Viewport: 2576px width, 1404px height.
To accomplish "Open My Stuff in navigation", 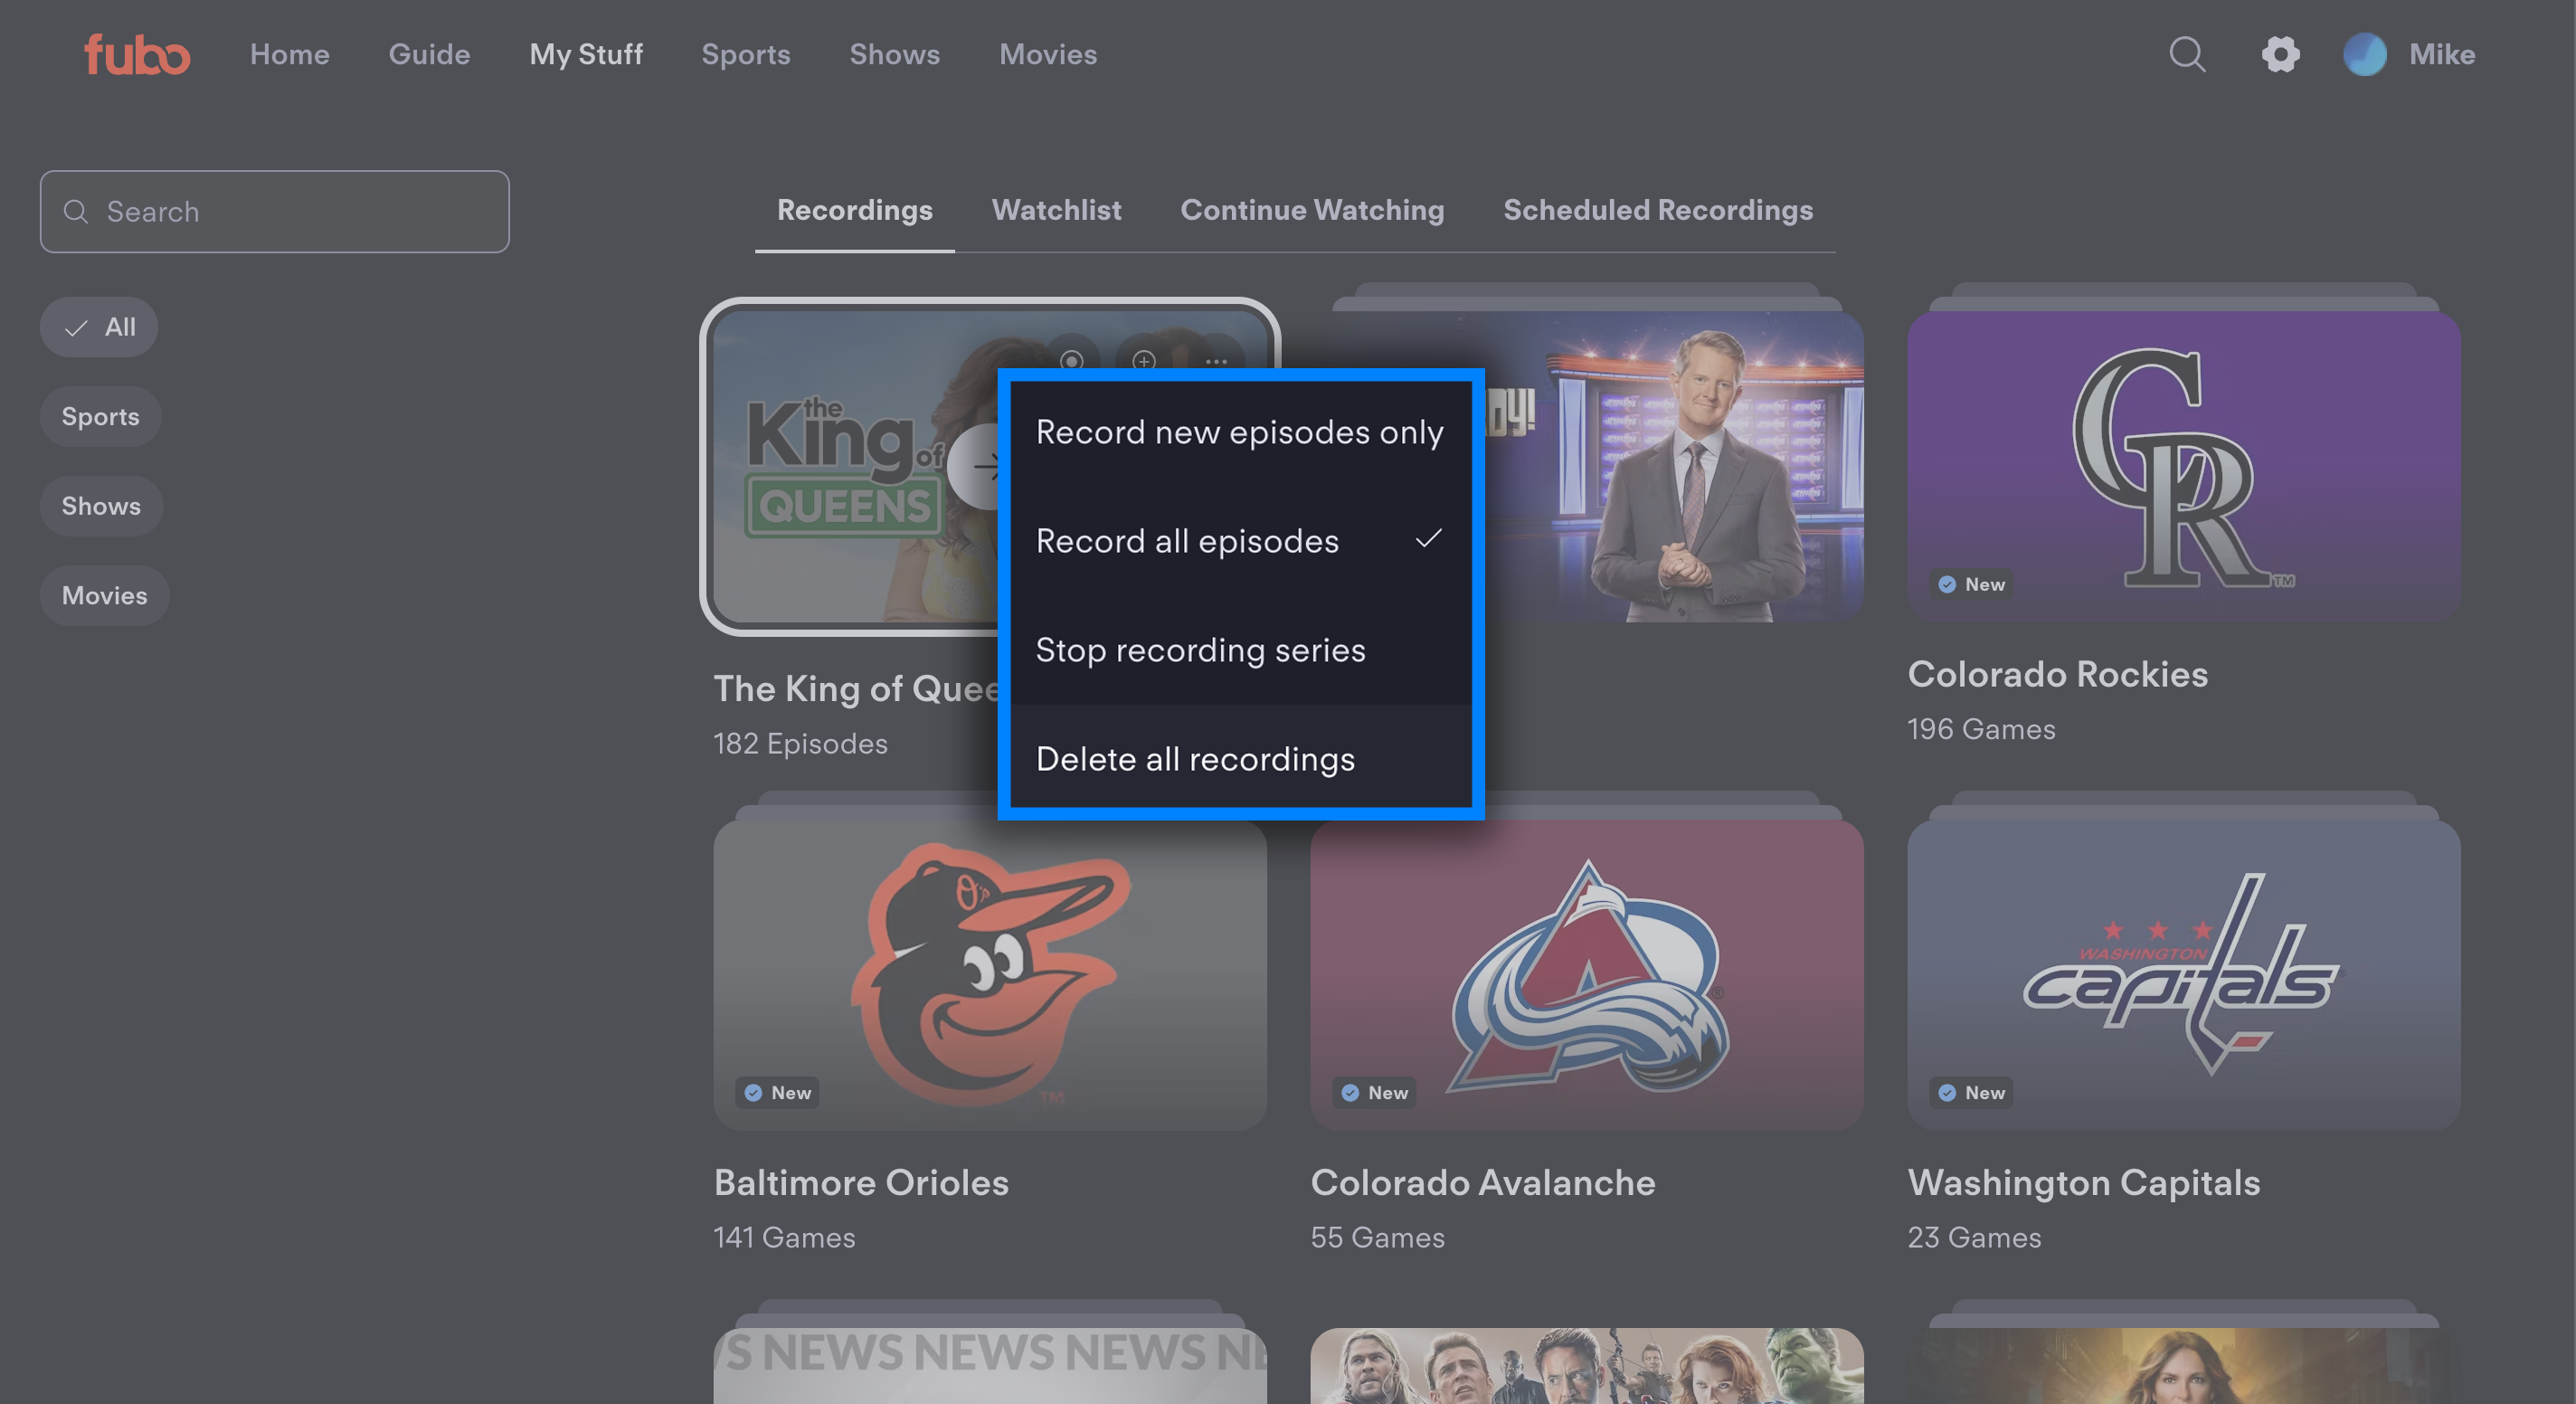I will (586, 54).
